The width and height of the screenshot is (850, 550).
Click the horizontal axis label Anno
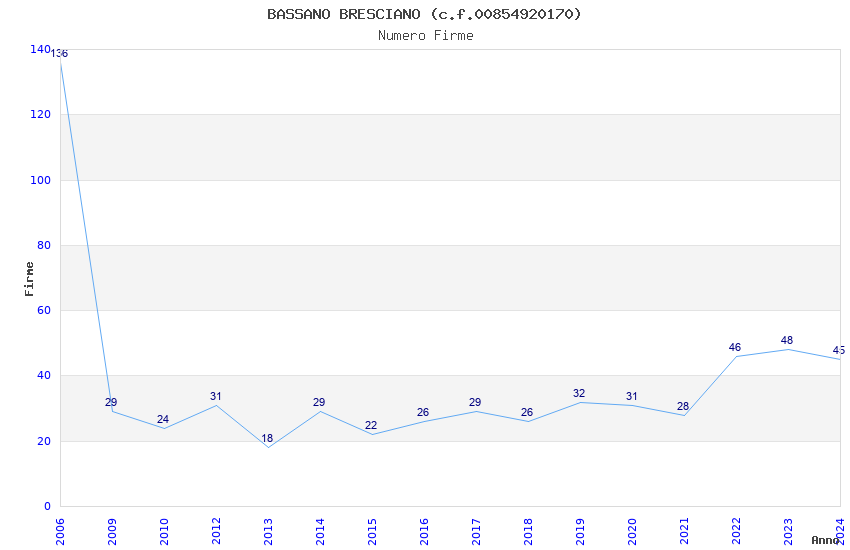pos(825,540)
